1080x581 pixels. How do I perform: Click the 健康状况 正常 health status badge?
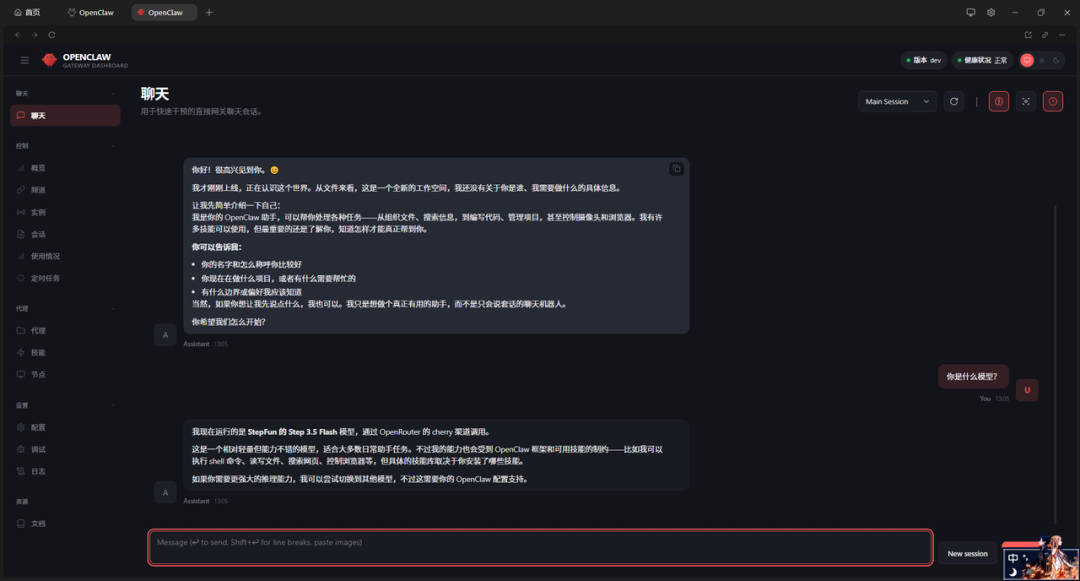pyautogui.click(x=980, y=60)
